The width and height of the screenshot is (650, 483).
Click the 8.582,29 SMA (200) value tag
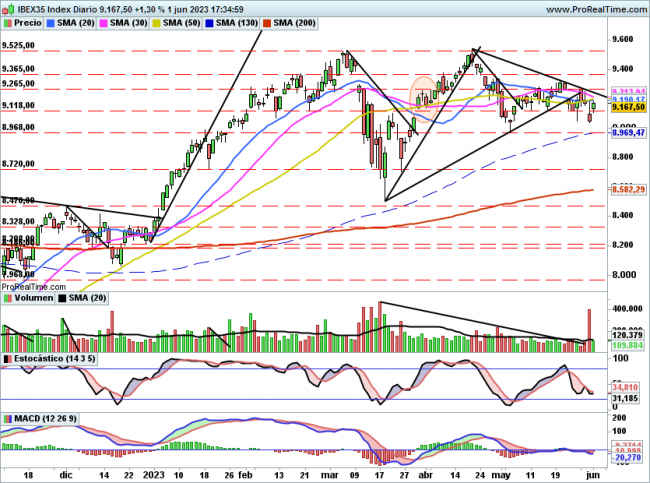[x=628, y=189]
